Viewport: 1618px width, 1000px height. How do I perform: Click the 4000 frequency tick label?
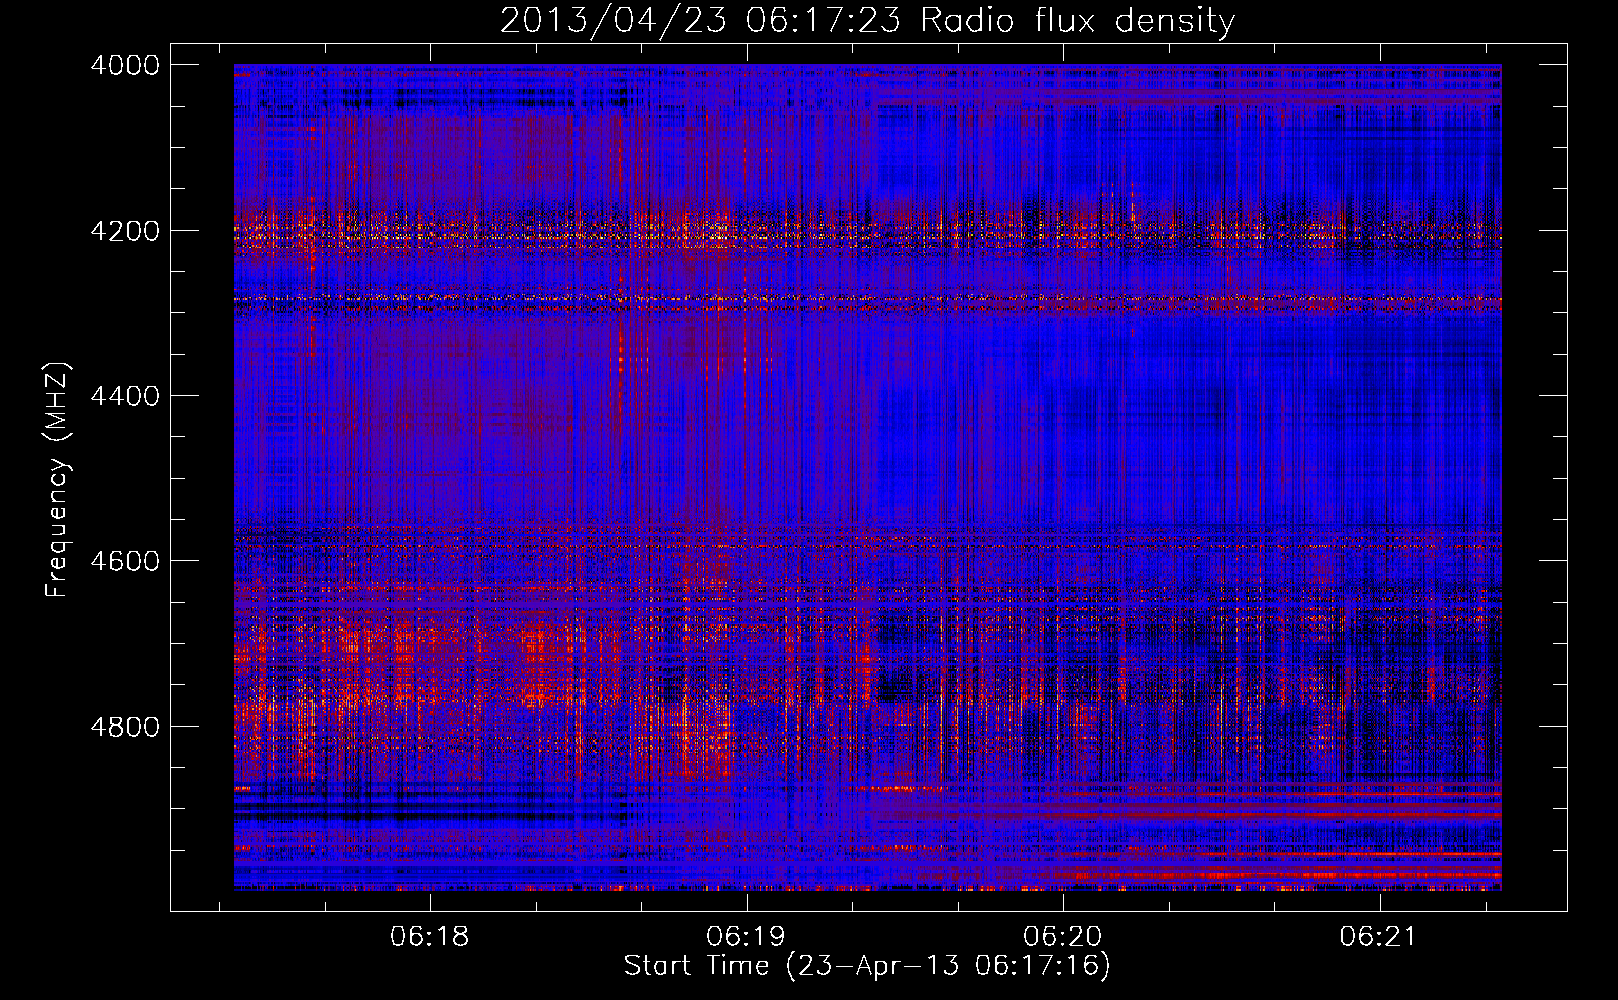point(125,65)
